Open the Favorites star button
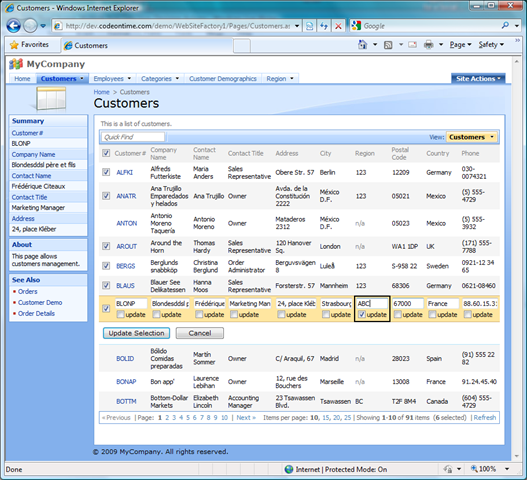The image size is (527, 480). 29,45
